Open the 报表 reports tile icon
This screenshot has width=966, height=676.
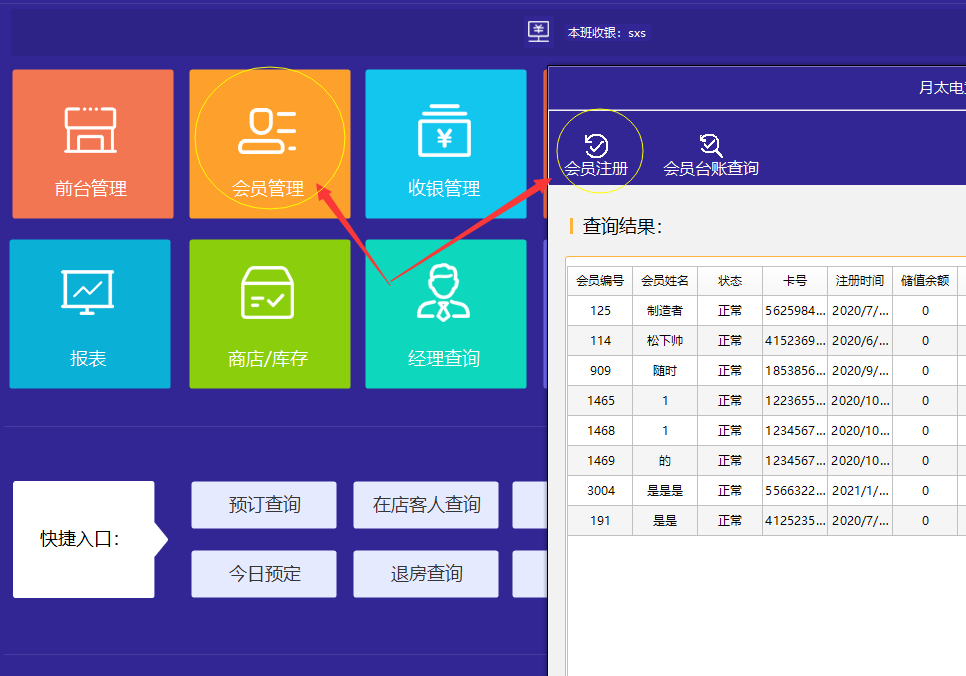(88, 292)
